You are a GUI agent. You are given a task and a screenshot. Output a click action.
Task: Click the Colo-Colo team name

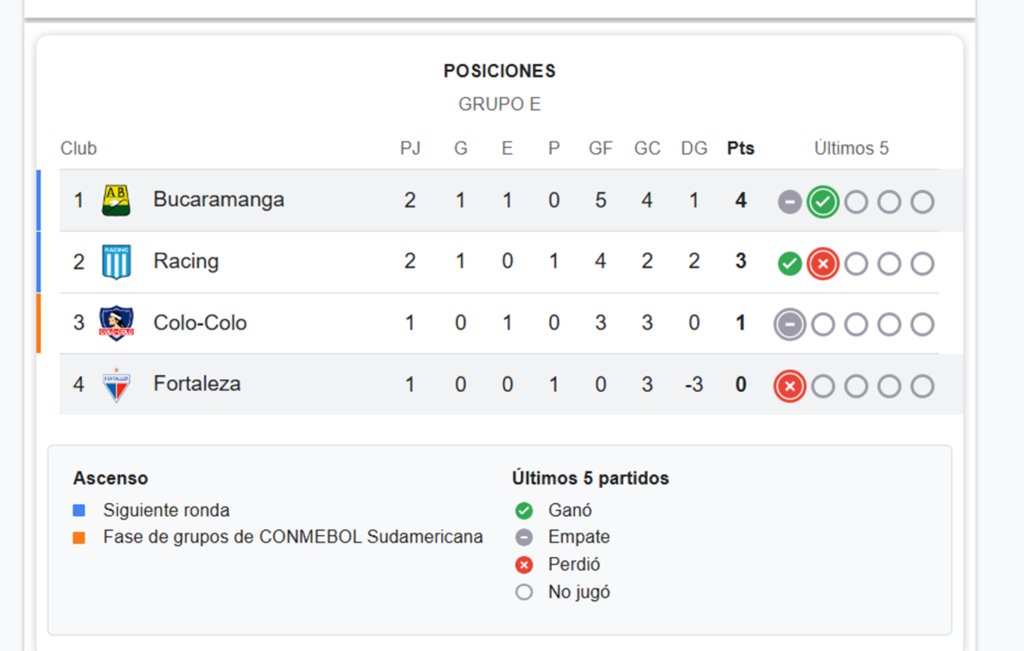pyautogui.click(x=200, y=323)
